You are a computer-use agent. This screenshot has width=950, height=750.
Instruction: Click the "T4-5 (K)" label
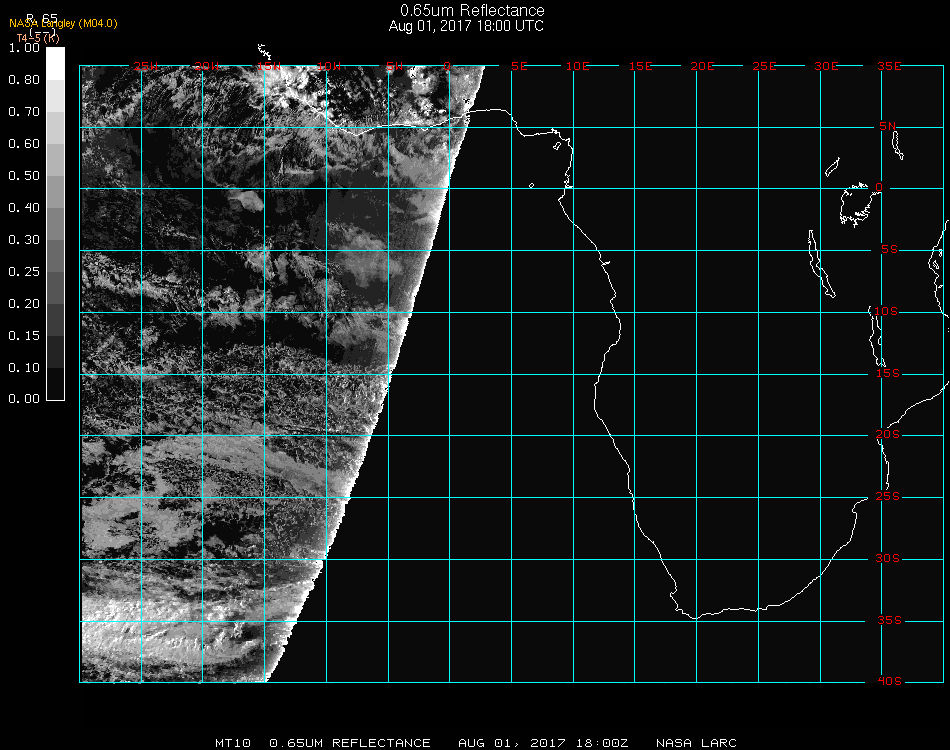38,38
